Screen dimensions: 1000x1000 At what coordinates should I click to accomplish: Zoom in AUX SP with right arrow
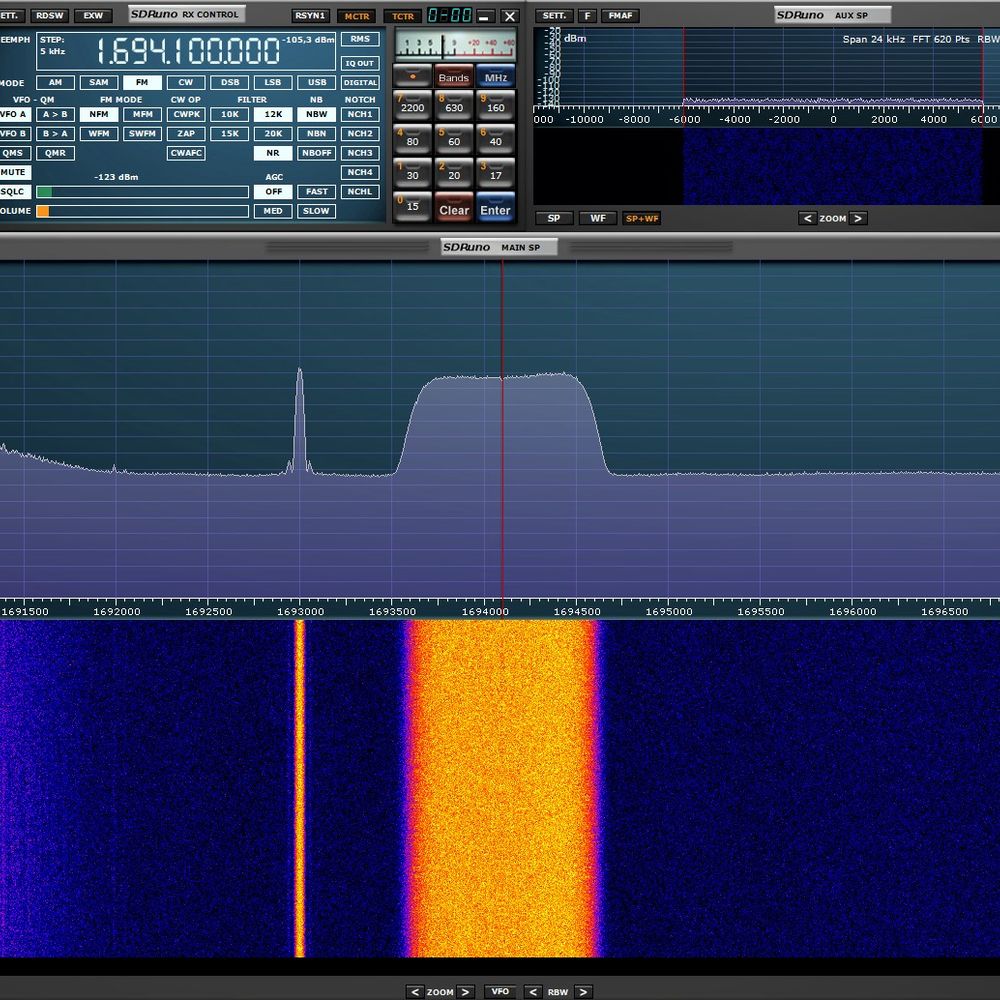(x=858, y=218)
